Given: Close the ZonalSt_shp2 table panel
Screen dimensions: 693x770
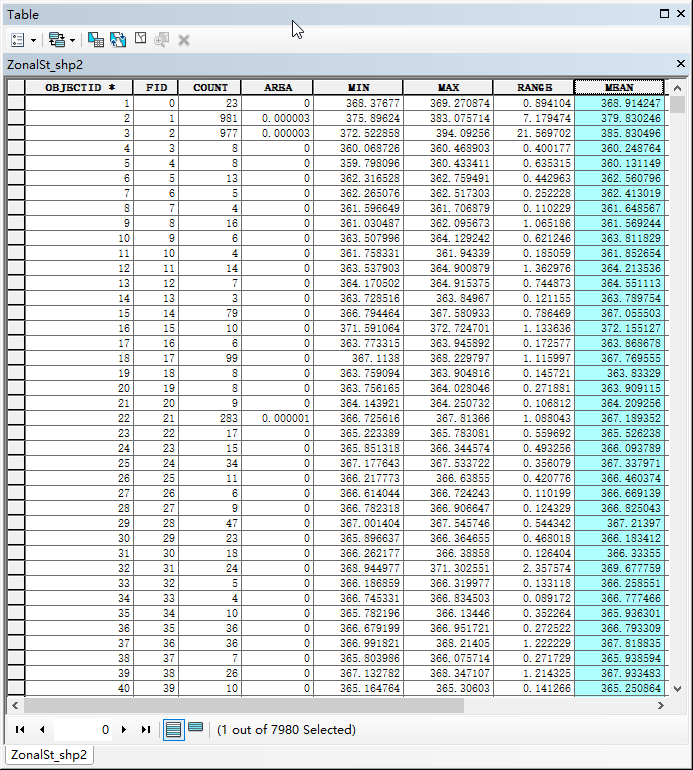Looking at the screenshot, I should [x=681, y=63].
